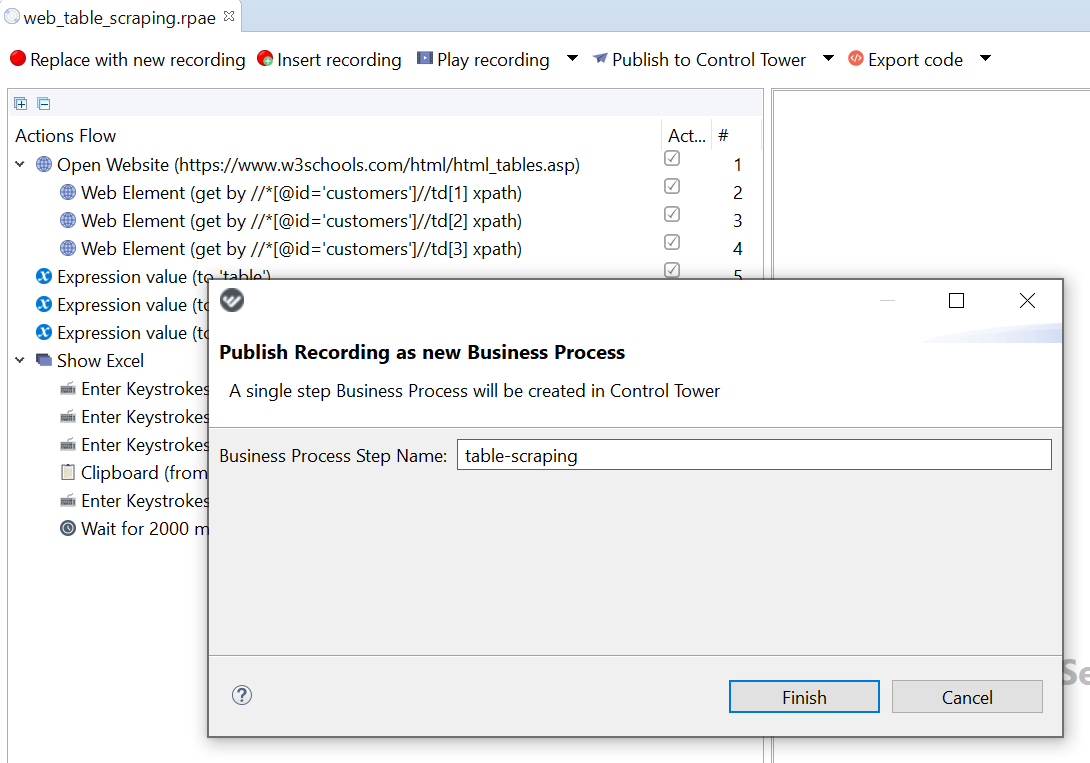This screenshot has width=1090, height=763.
Task: Click first Expression value X icon
Action: [44, 277]
